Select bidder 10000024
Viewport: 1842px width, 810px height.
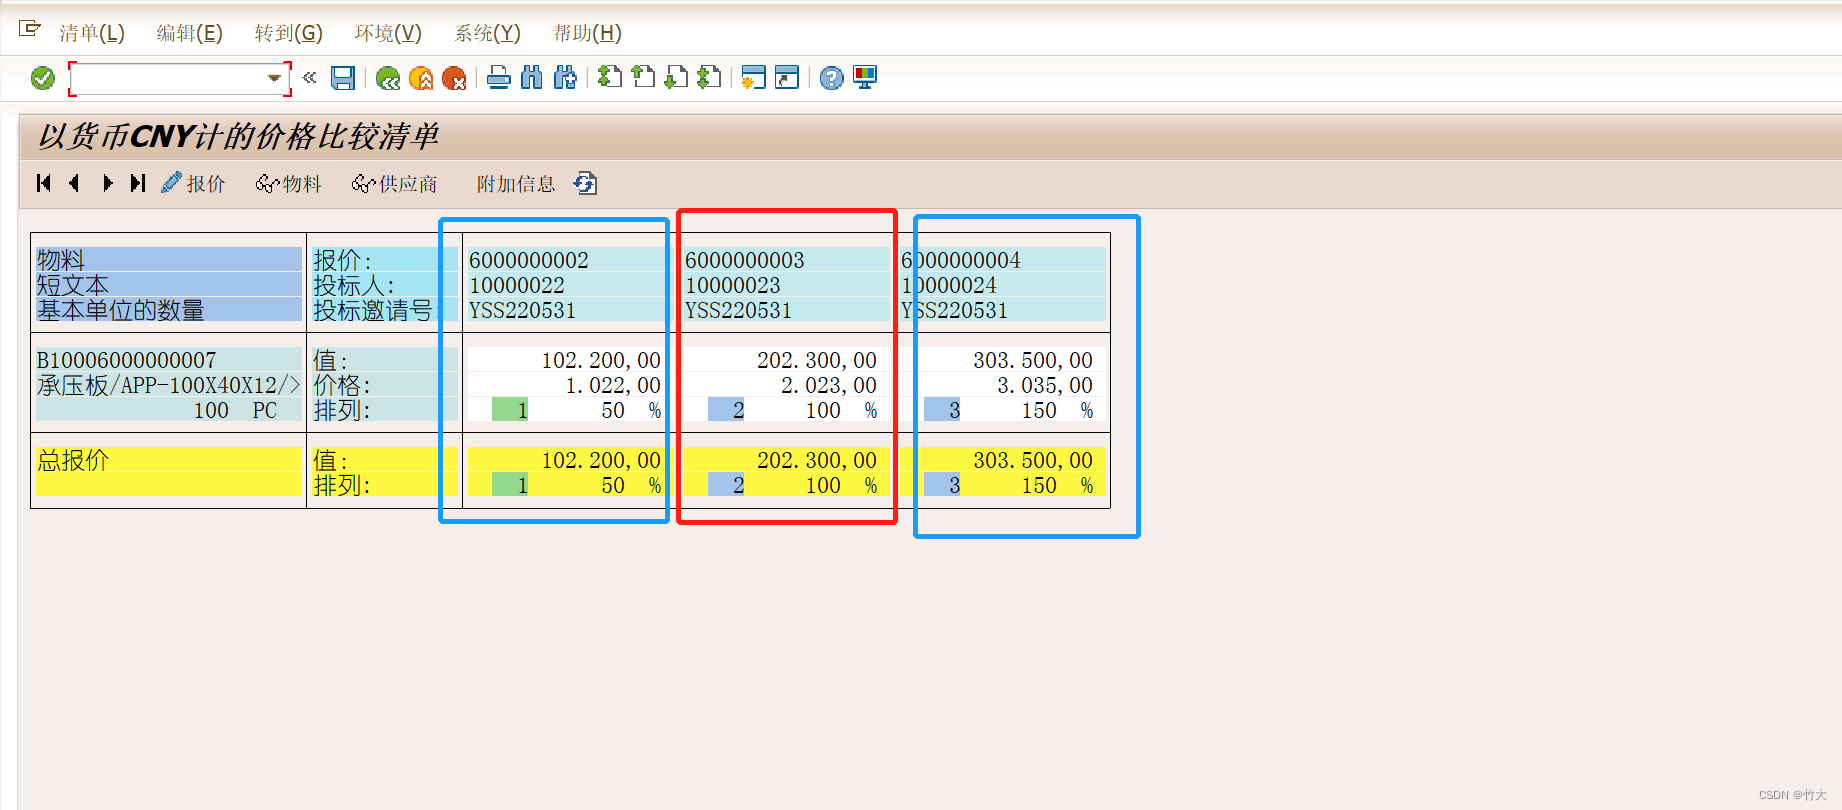click(949, 285)
